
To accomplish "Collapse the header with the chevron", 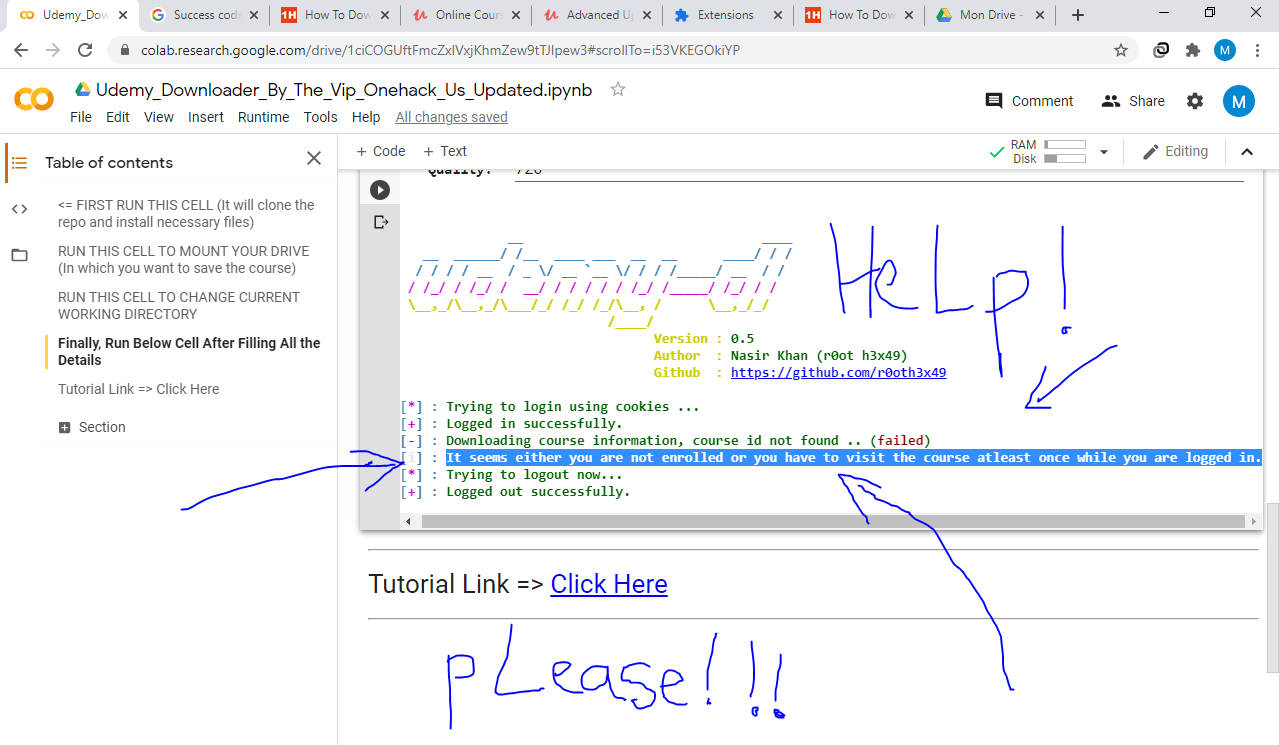I will click(1247, 152).
